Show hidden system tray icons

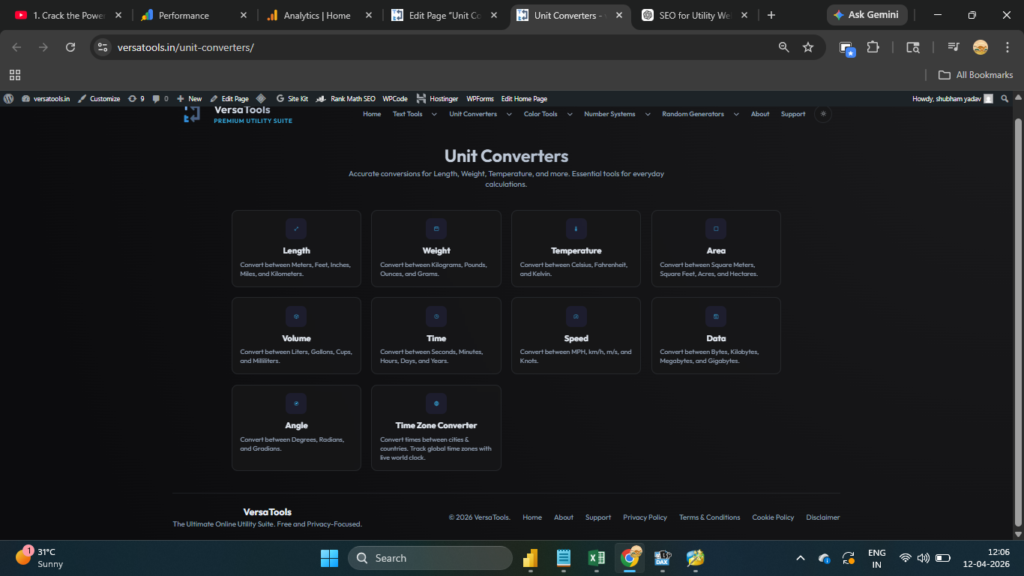click(800, 558)
